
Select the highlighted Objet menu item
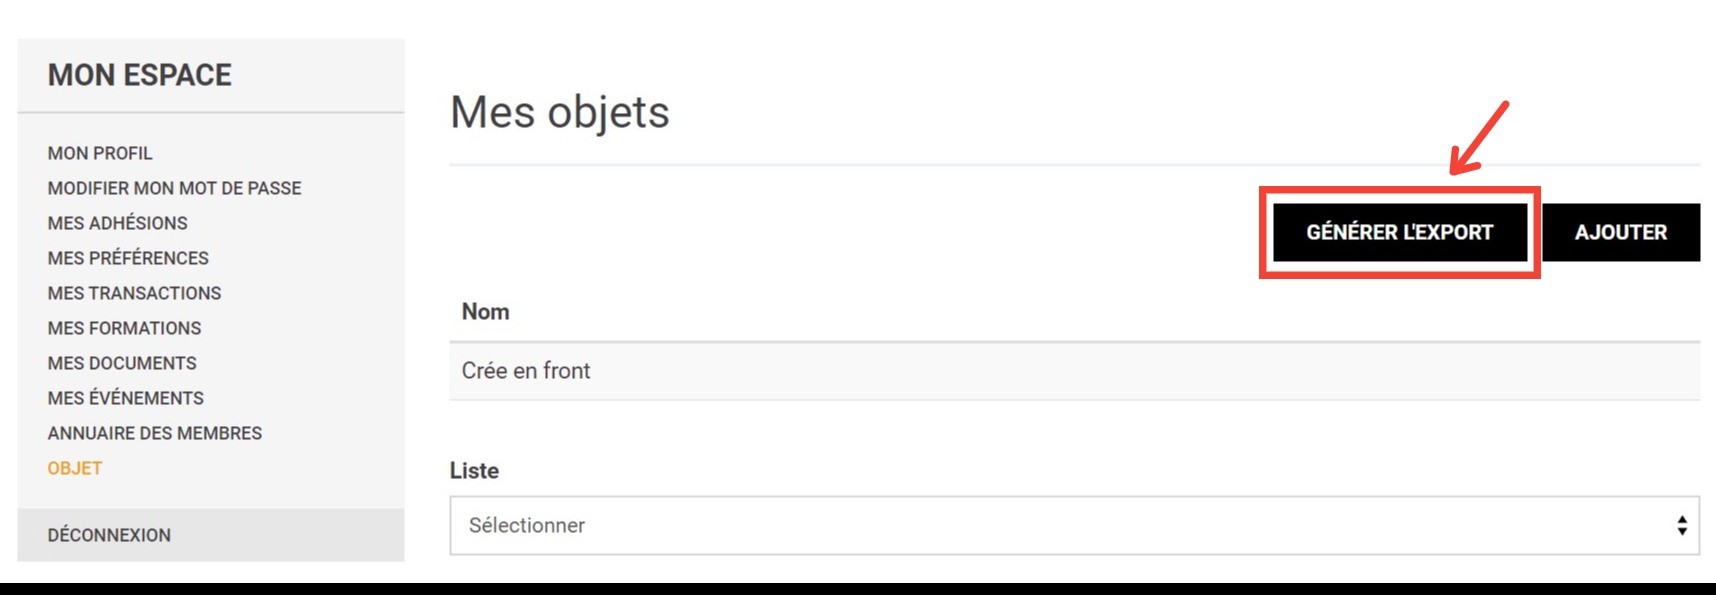click(x=75, y=468)
